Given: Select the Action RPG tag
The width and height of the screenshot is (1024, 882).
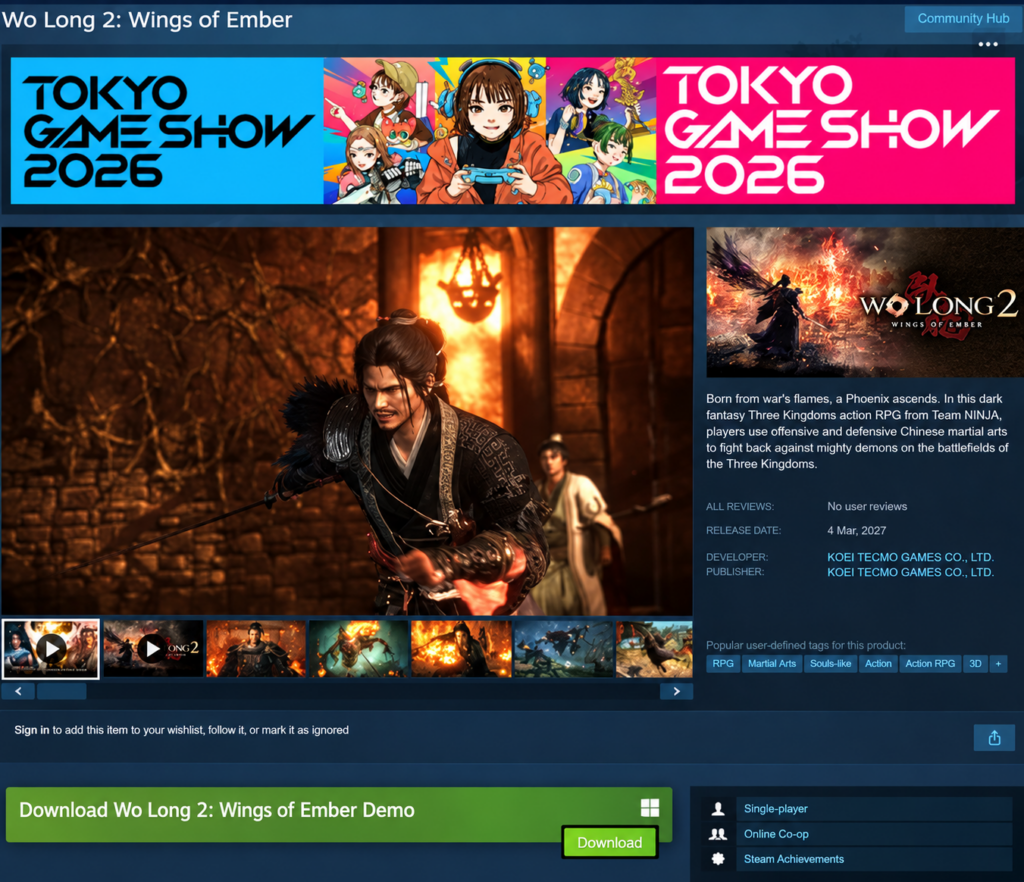Looking at the screenshot, I should click(x=930, y=663).
